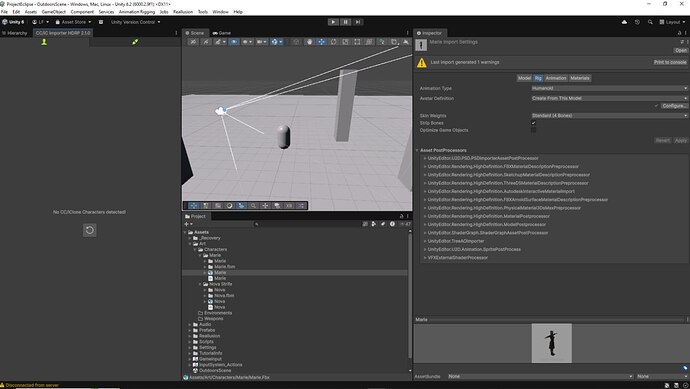Switch to the Hierarchy tab
The width and height of the screenshot is (690, 389).
tap(15, 33)
